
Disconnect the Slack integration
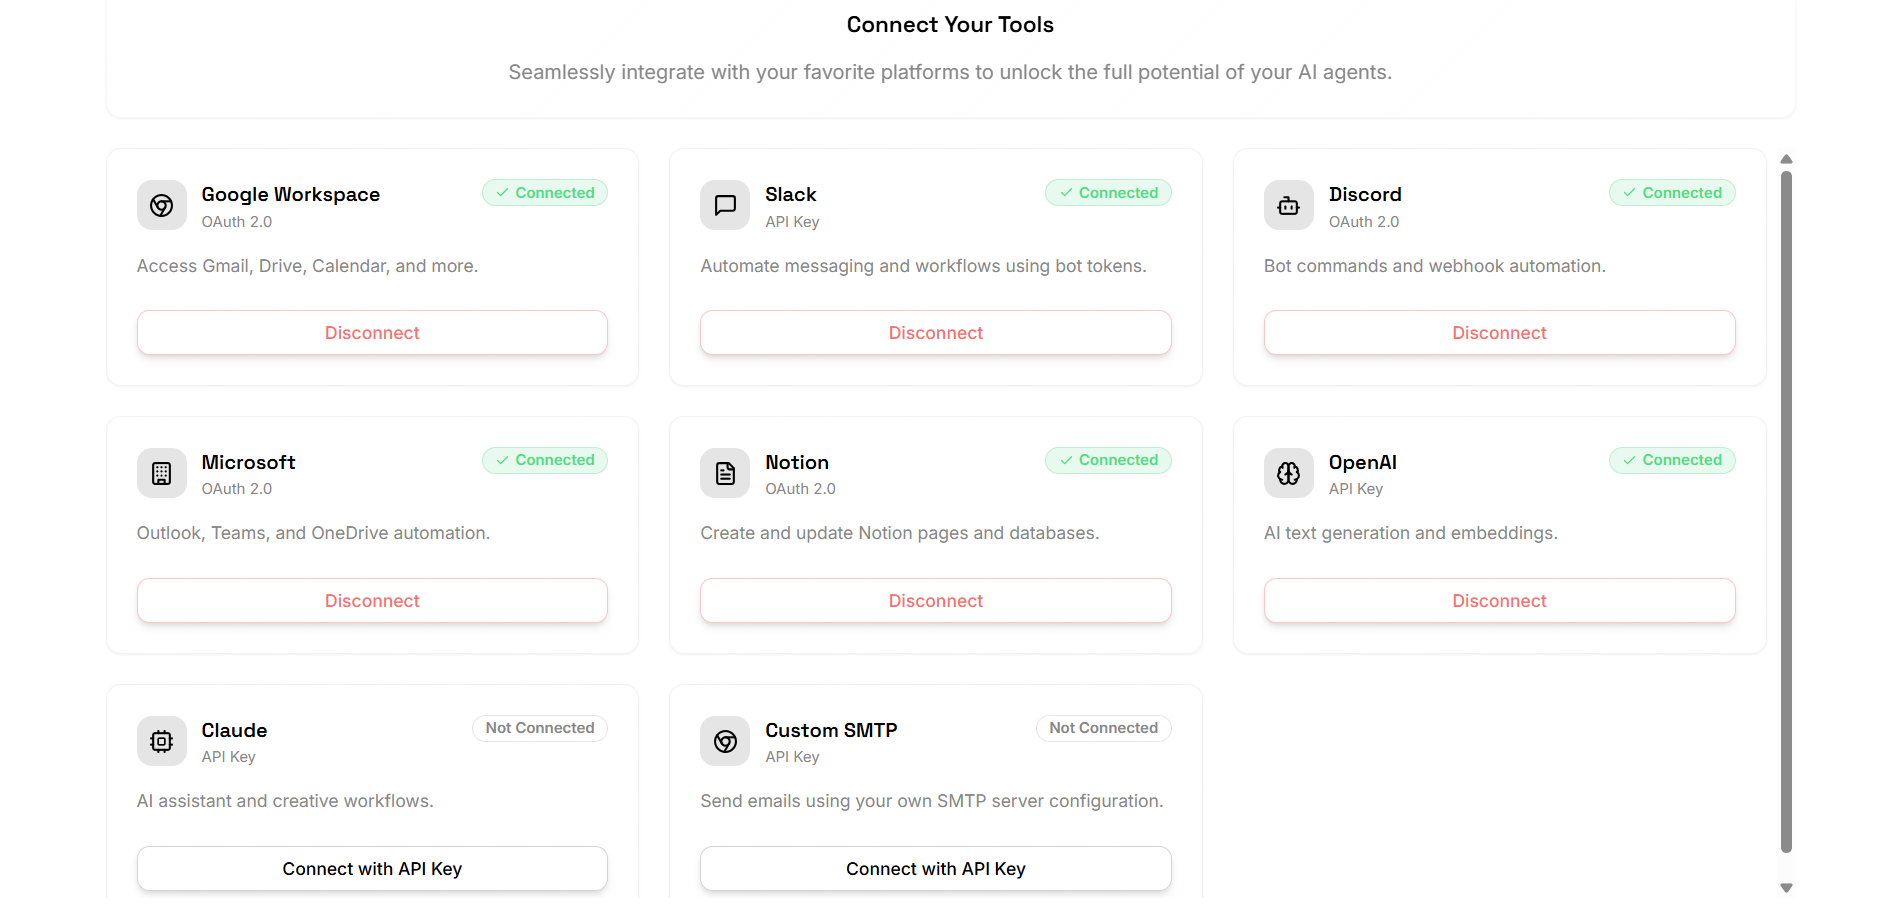[x=935, y=333]
